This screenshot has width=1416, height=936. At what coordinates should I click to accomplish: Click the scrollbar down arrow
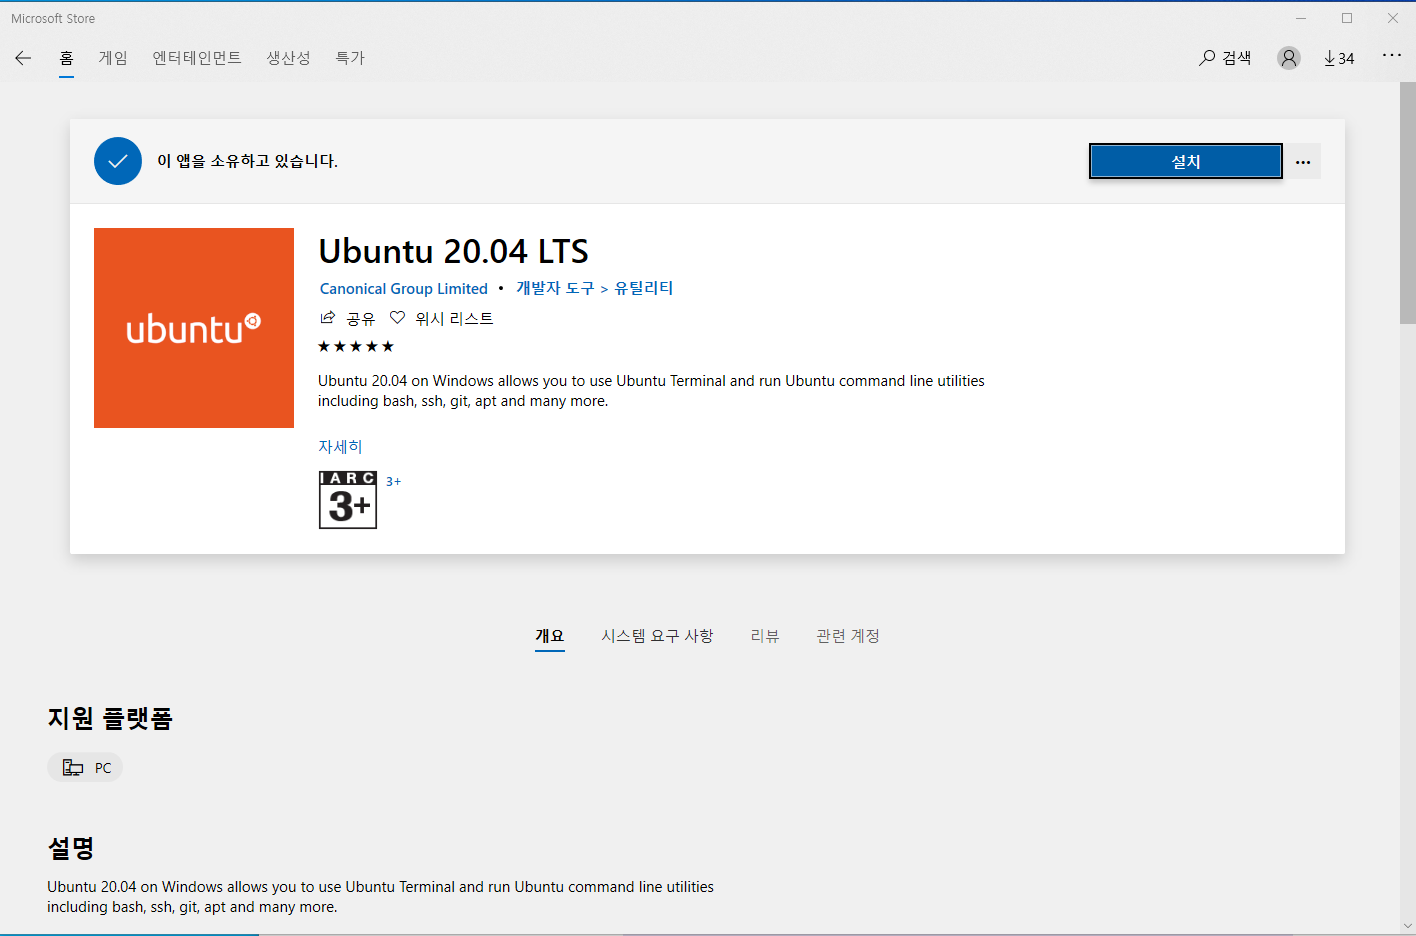(x=1408, y=927)
